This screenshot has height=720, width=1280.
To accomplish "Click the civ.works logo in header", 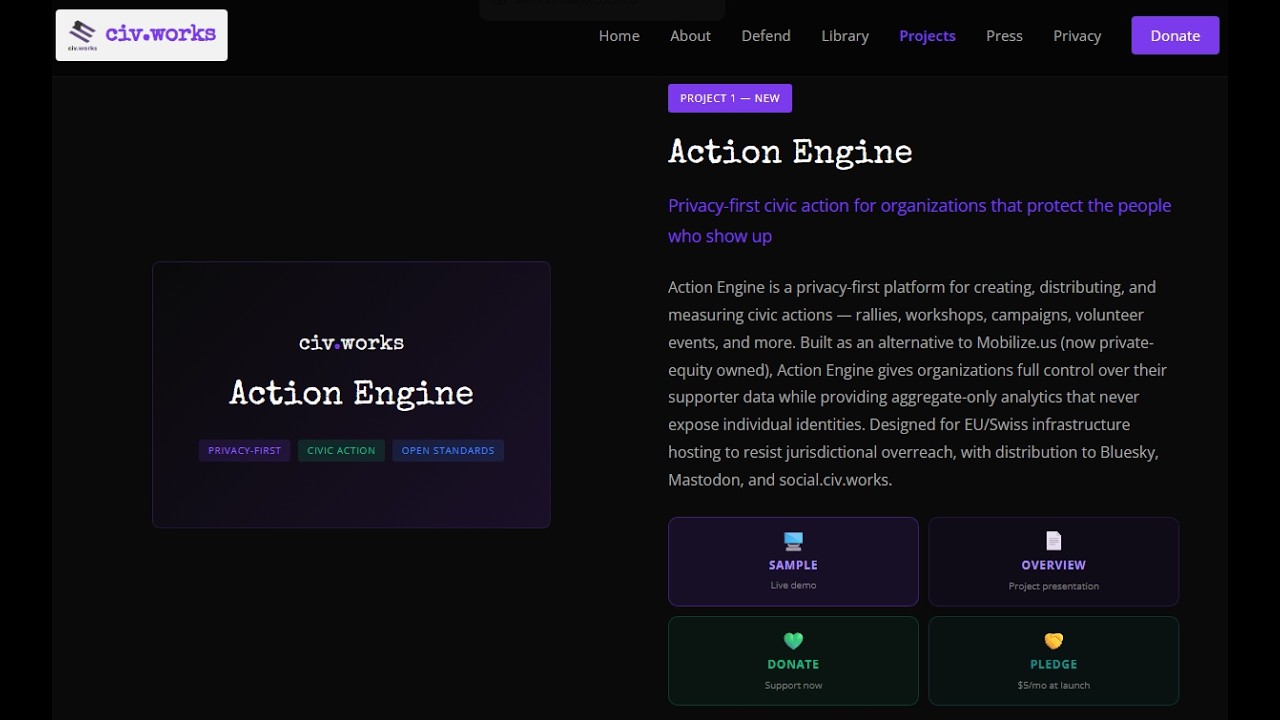I will [x=141, y=35].
